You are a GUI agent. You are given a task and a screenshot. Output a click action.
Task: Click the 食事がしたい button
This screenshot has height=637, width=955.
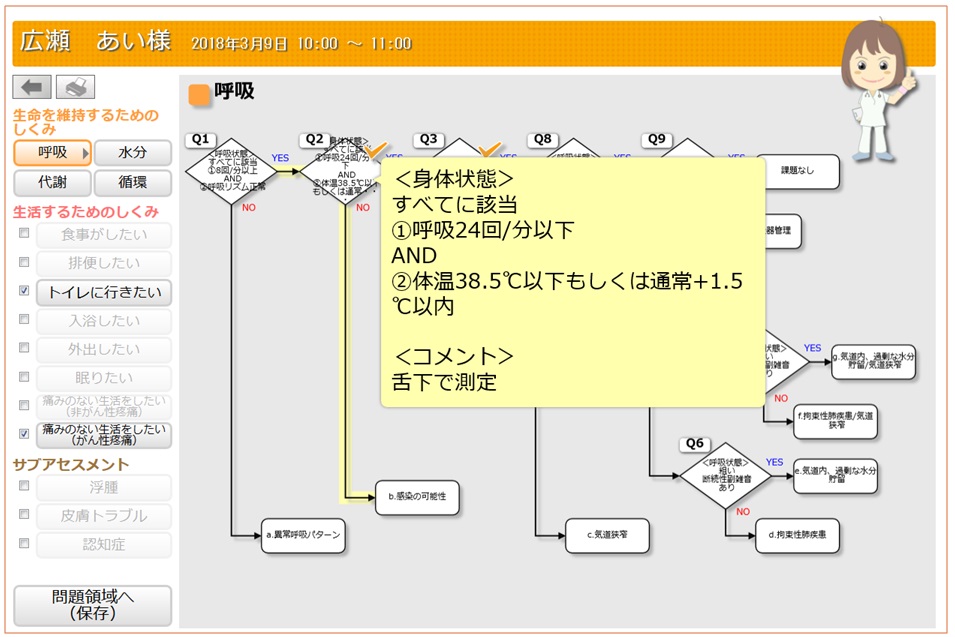pos(104,235)
